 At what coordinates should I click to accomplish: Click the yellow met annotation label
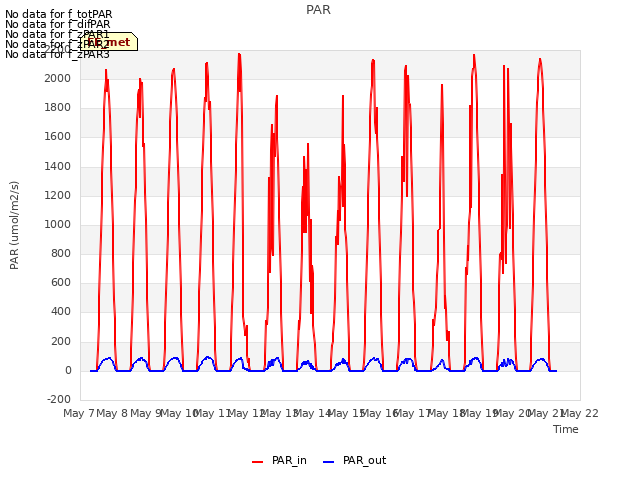(109, 42)
